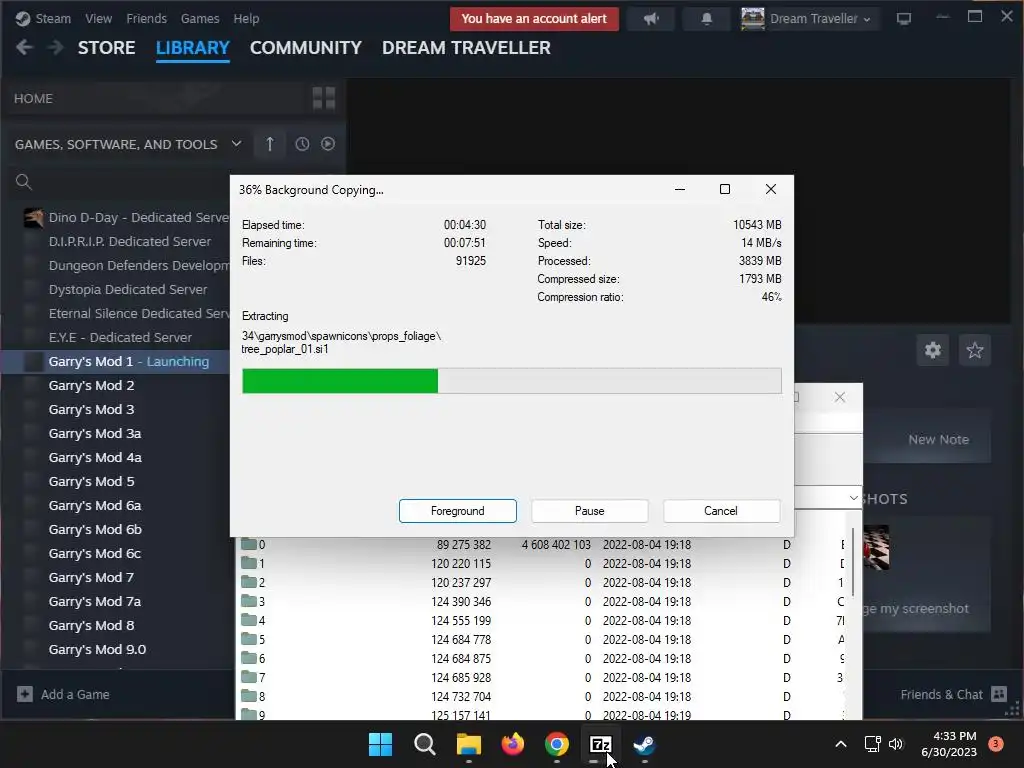Click the Steam forward navigation arrow
The image size is (1024, 768).
pos(56,47)
